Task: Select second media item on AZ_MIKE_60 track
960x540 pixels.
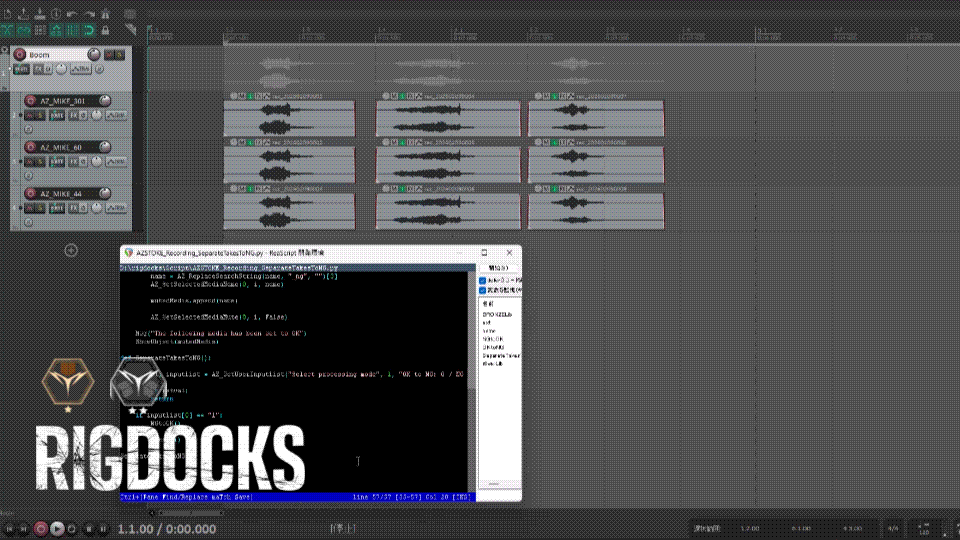Action: (x=448, y=165)
